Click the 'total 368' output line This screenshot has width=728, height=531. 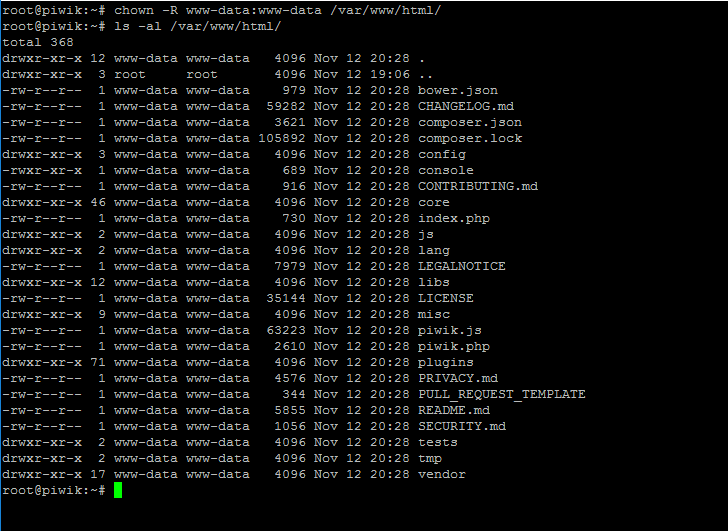pos(38,42)
